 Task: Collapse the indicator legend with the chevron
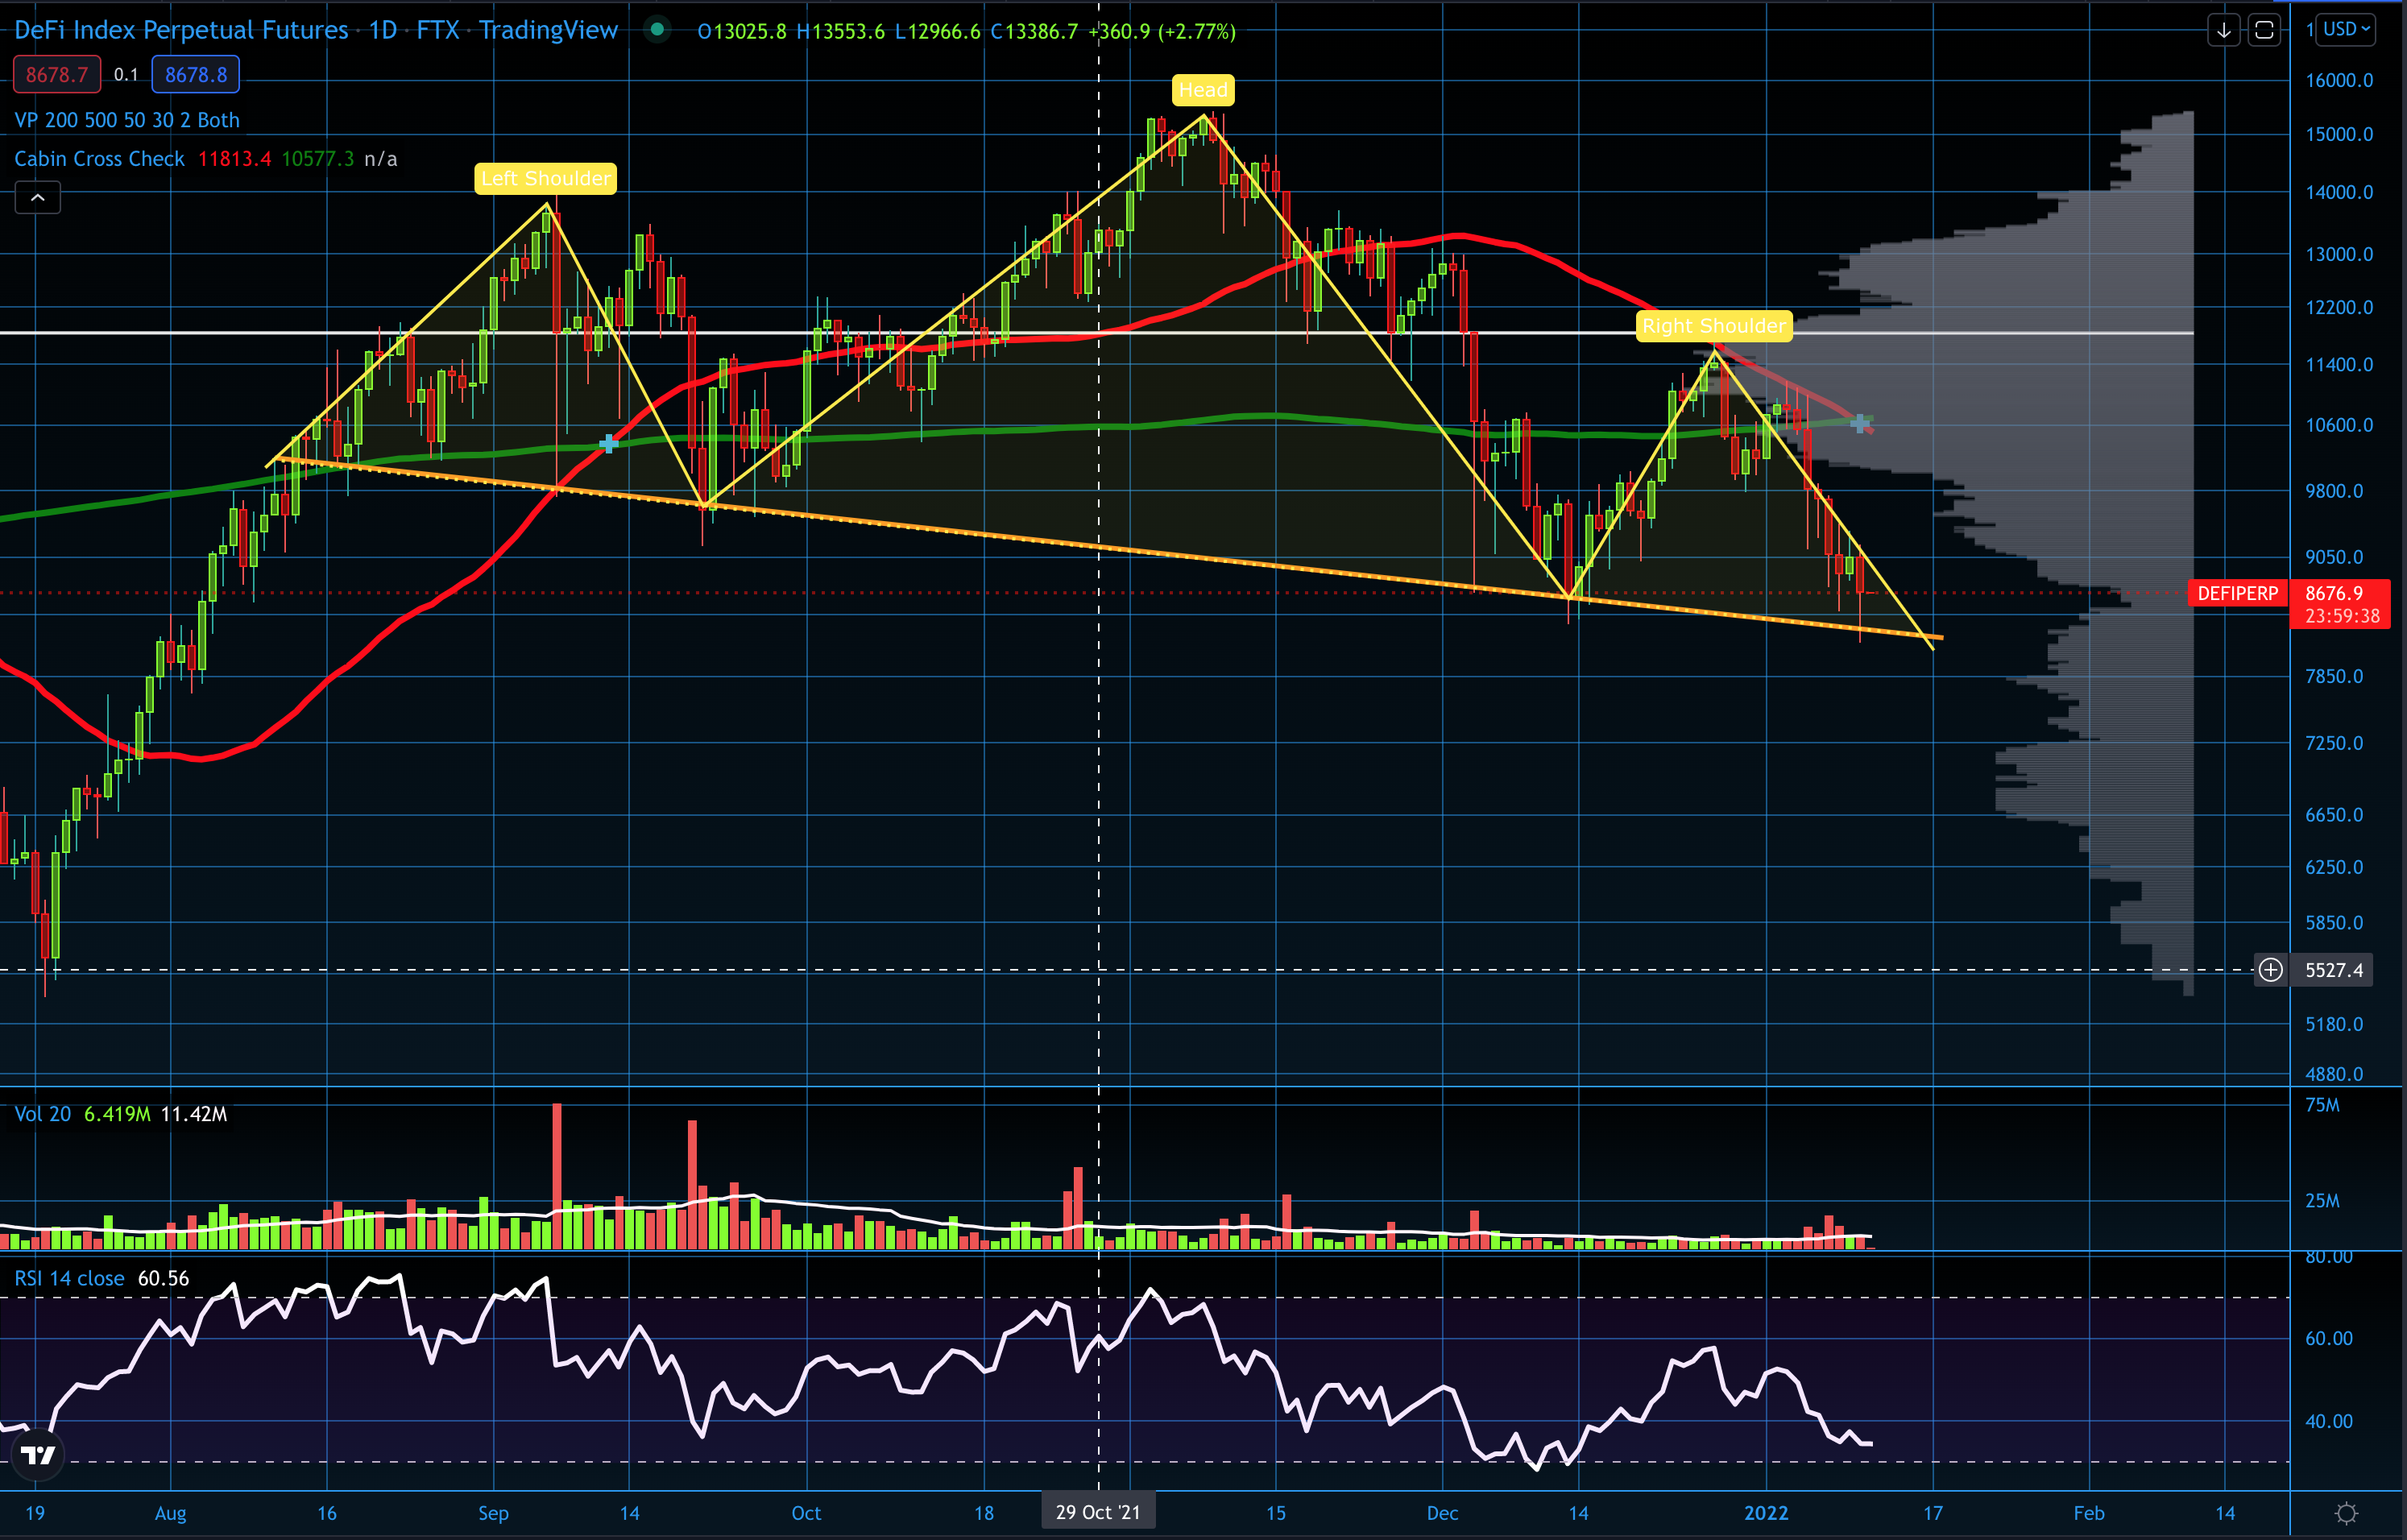tap(38, 198)
